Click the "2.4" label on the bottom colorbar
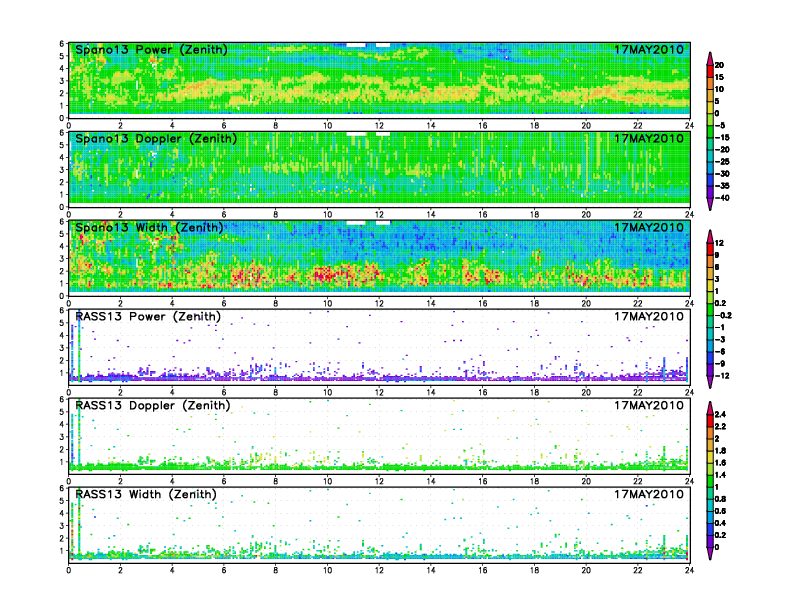 (x=721, y=414)
